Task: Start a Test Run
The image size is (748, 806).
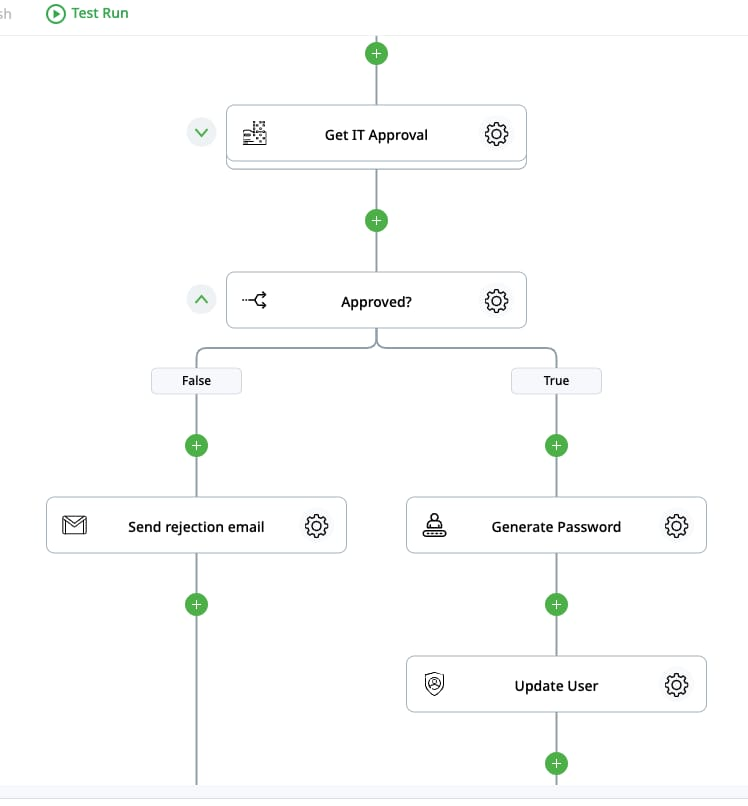Action: coord(88,14)
